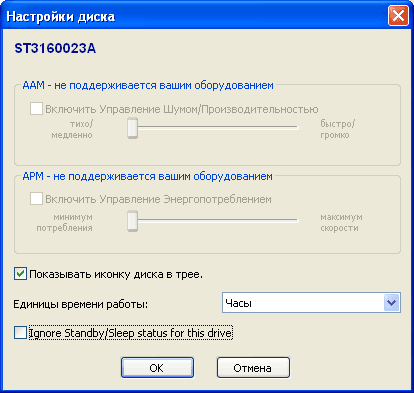
Task: Click the APM - не поддерживается group title
Action: (147, 176)
